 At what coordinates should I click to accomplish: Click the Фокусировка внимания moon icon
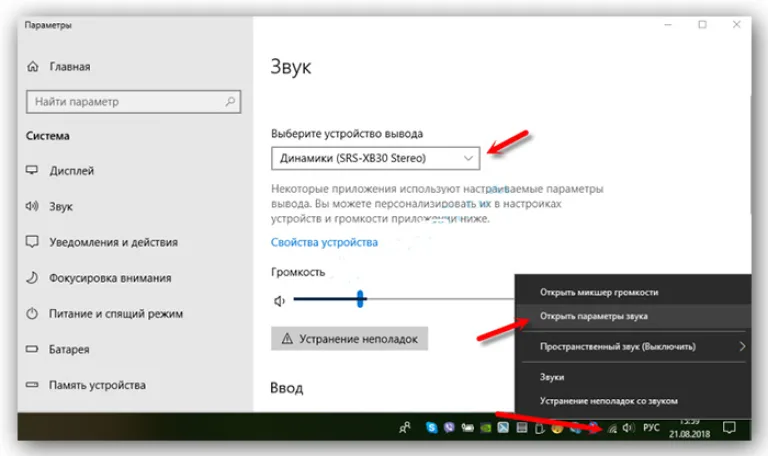pyautogui.click(x=32, y=277)
